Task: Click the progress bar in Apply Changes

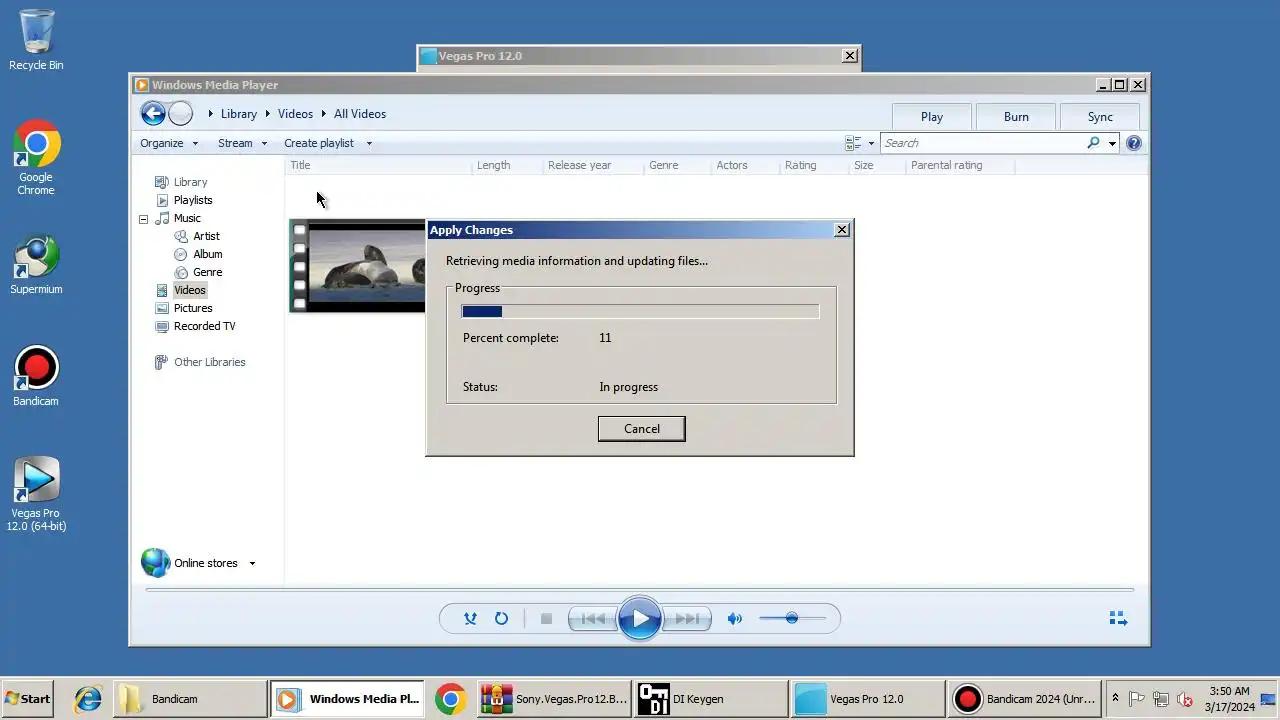Action: tap(640, 312)
